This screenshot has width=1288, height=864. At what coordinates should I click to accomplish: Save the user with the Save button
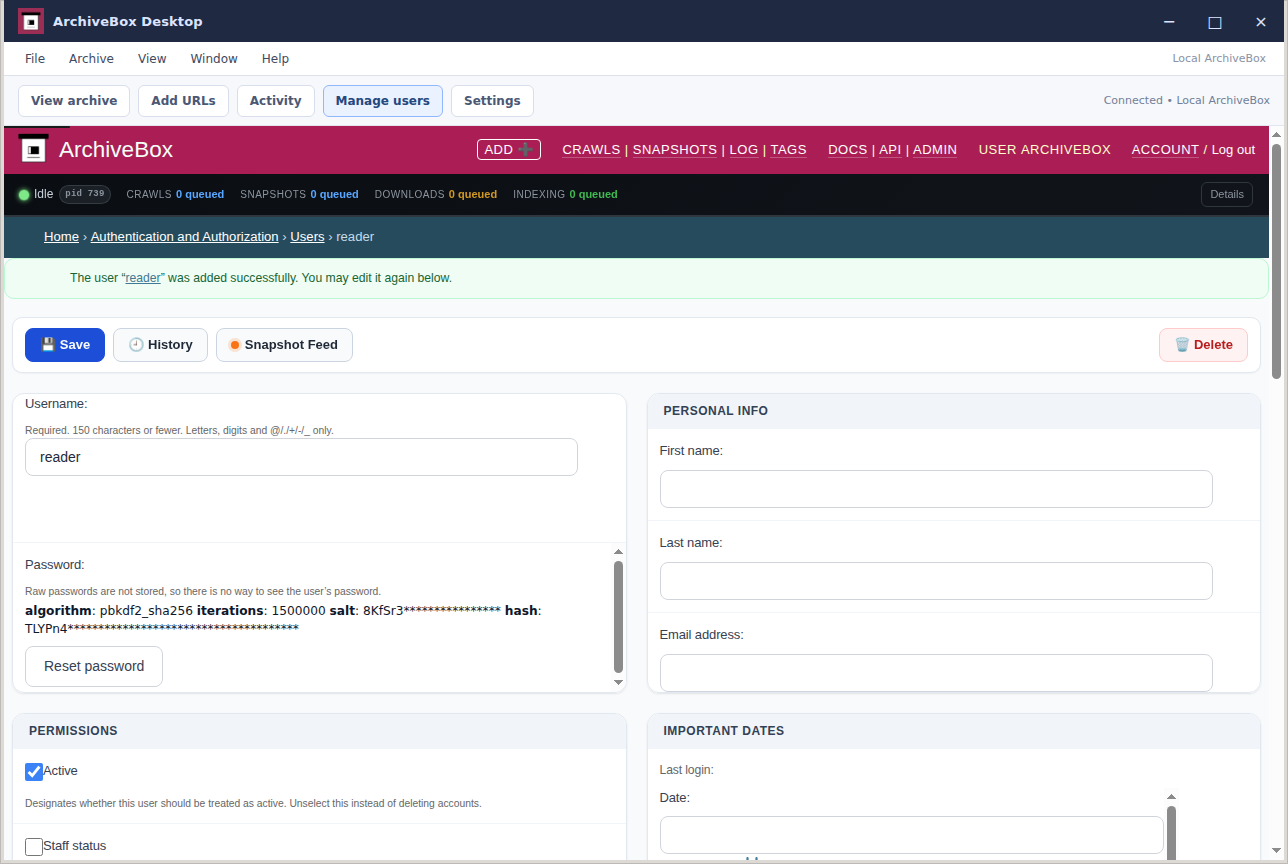66,345
